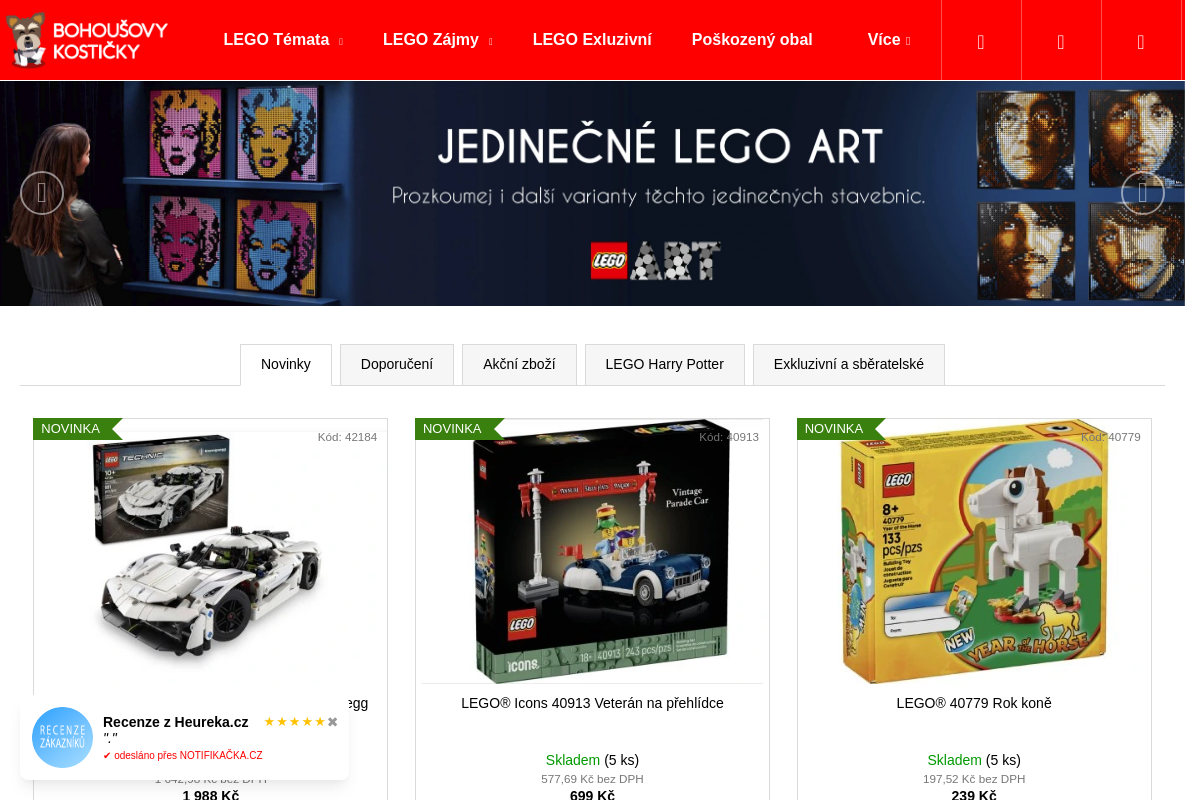Open the round Recenze zákazníků badge

62,738
